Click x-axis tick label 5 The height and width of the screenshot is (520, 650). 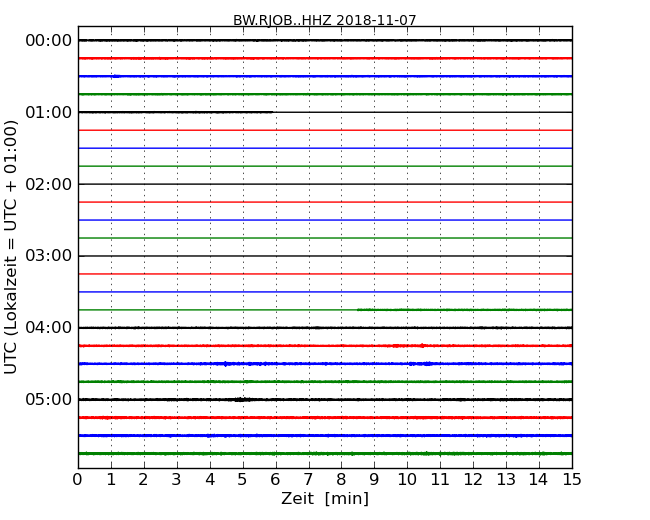click(243, 480)
